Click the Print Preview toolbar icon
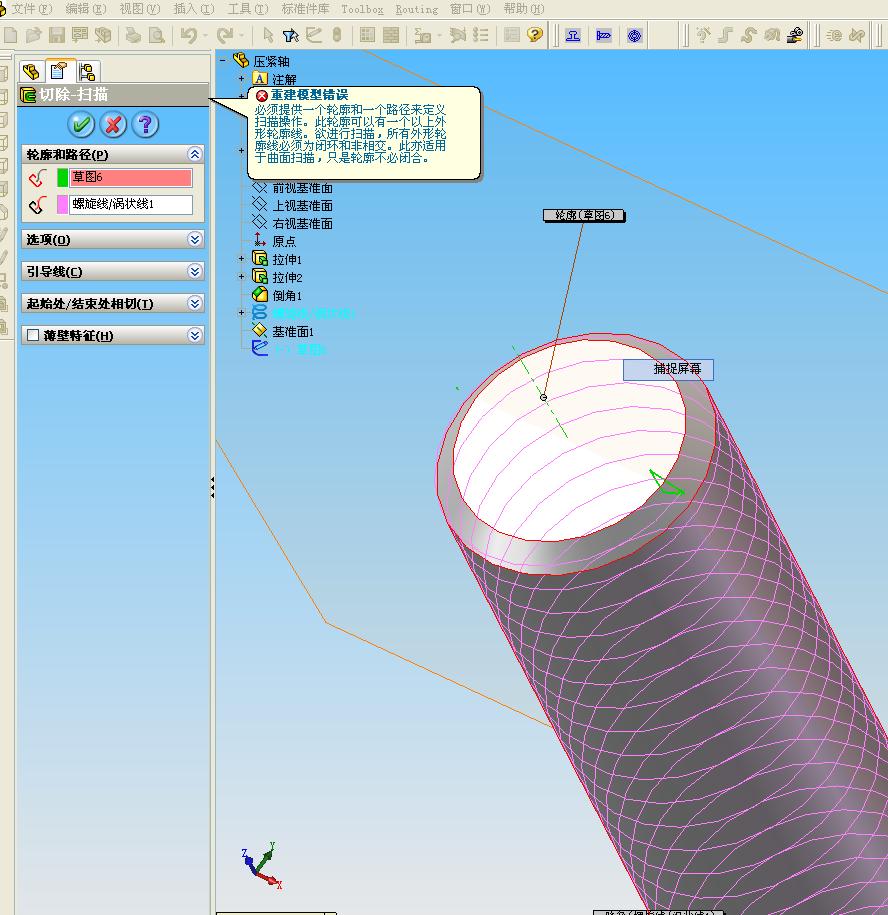 point(156,35)
